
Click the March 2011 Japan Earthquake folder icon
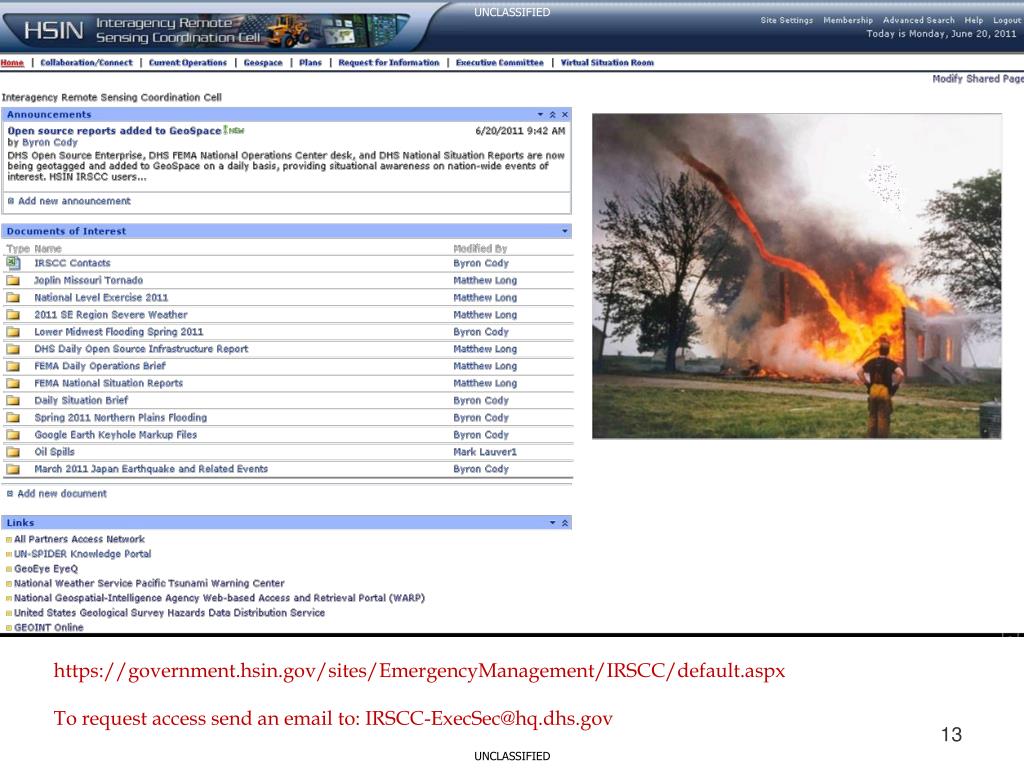pos(13,469)
